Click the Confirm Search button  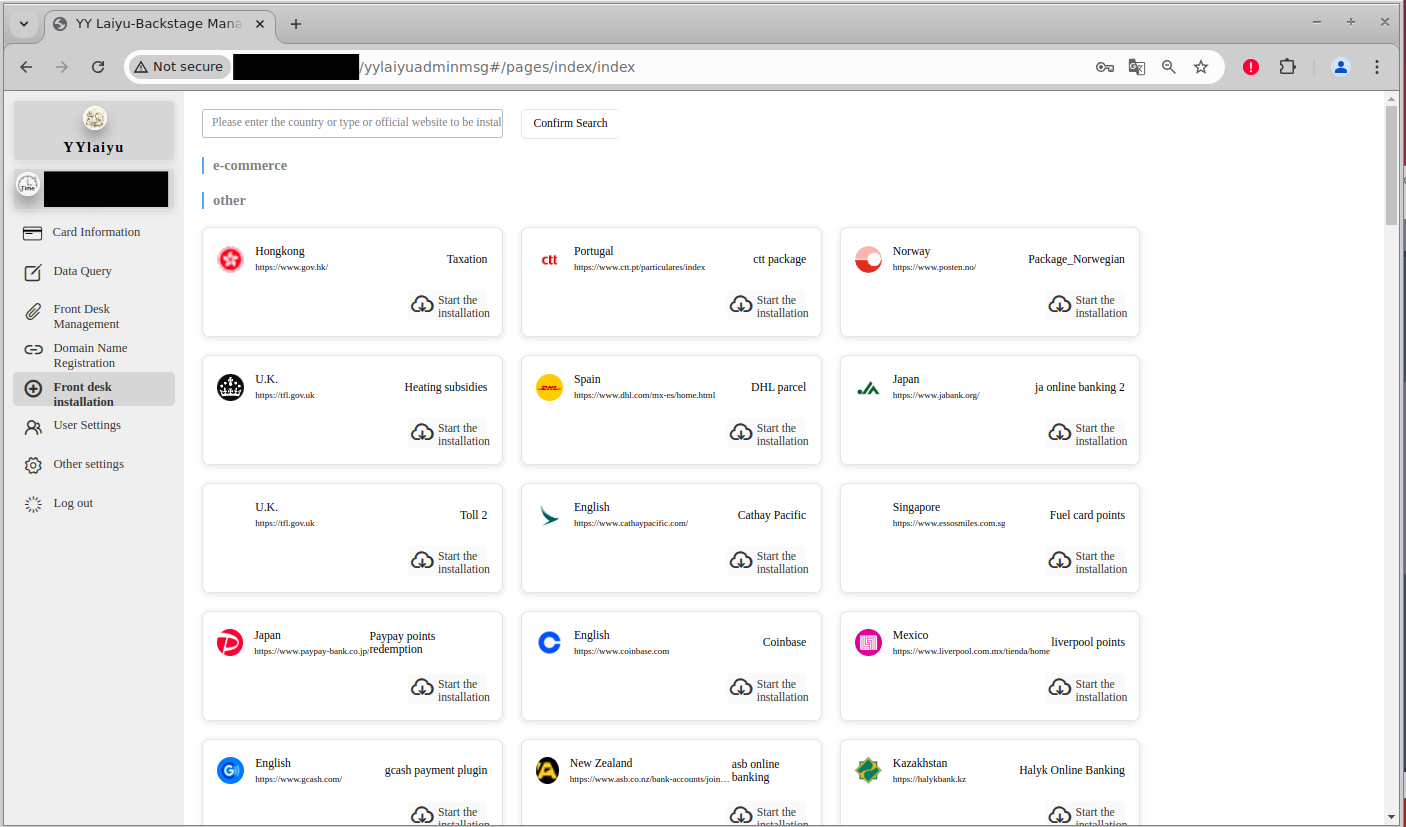point(570,124)
